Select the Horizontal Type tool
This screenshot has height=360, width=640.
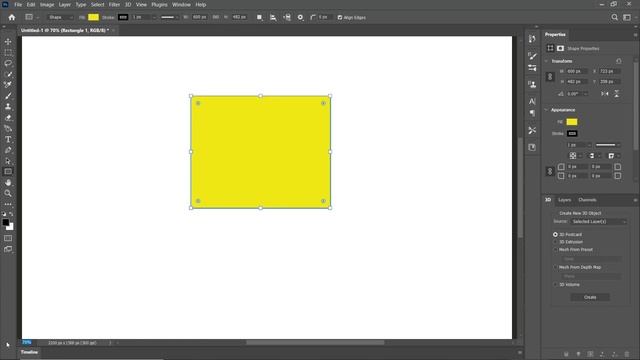pyautogui.click(x=8, y=139)
